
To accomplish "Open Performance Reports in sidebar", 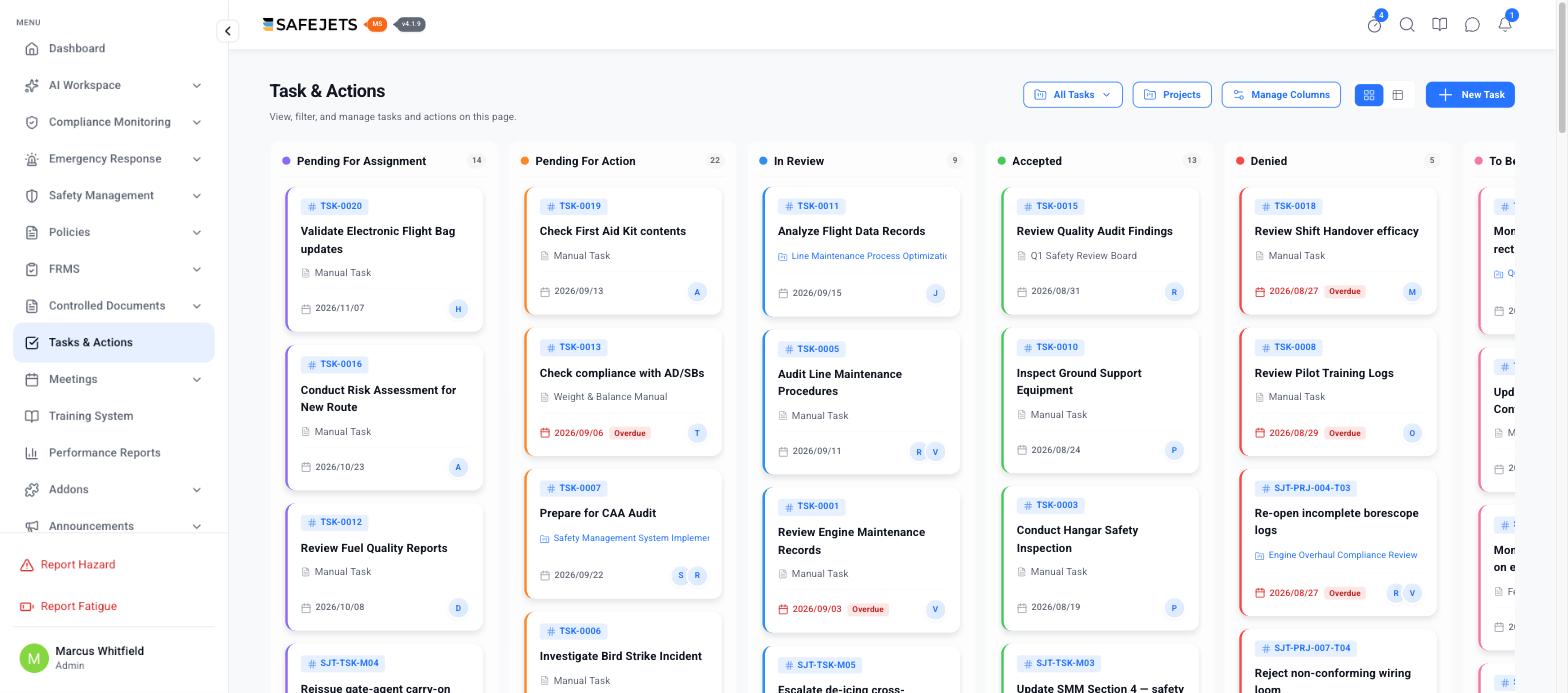I will click(x=114, y=453).
